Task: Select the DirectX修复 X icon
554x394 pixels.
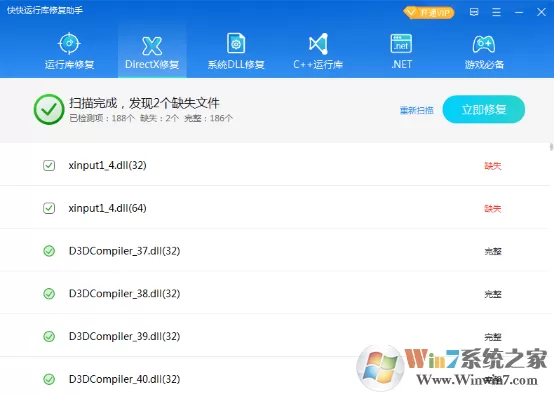Action: click(152, 46)
